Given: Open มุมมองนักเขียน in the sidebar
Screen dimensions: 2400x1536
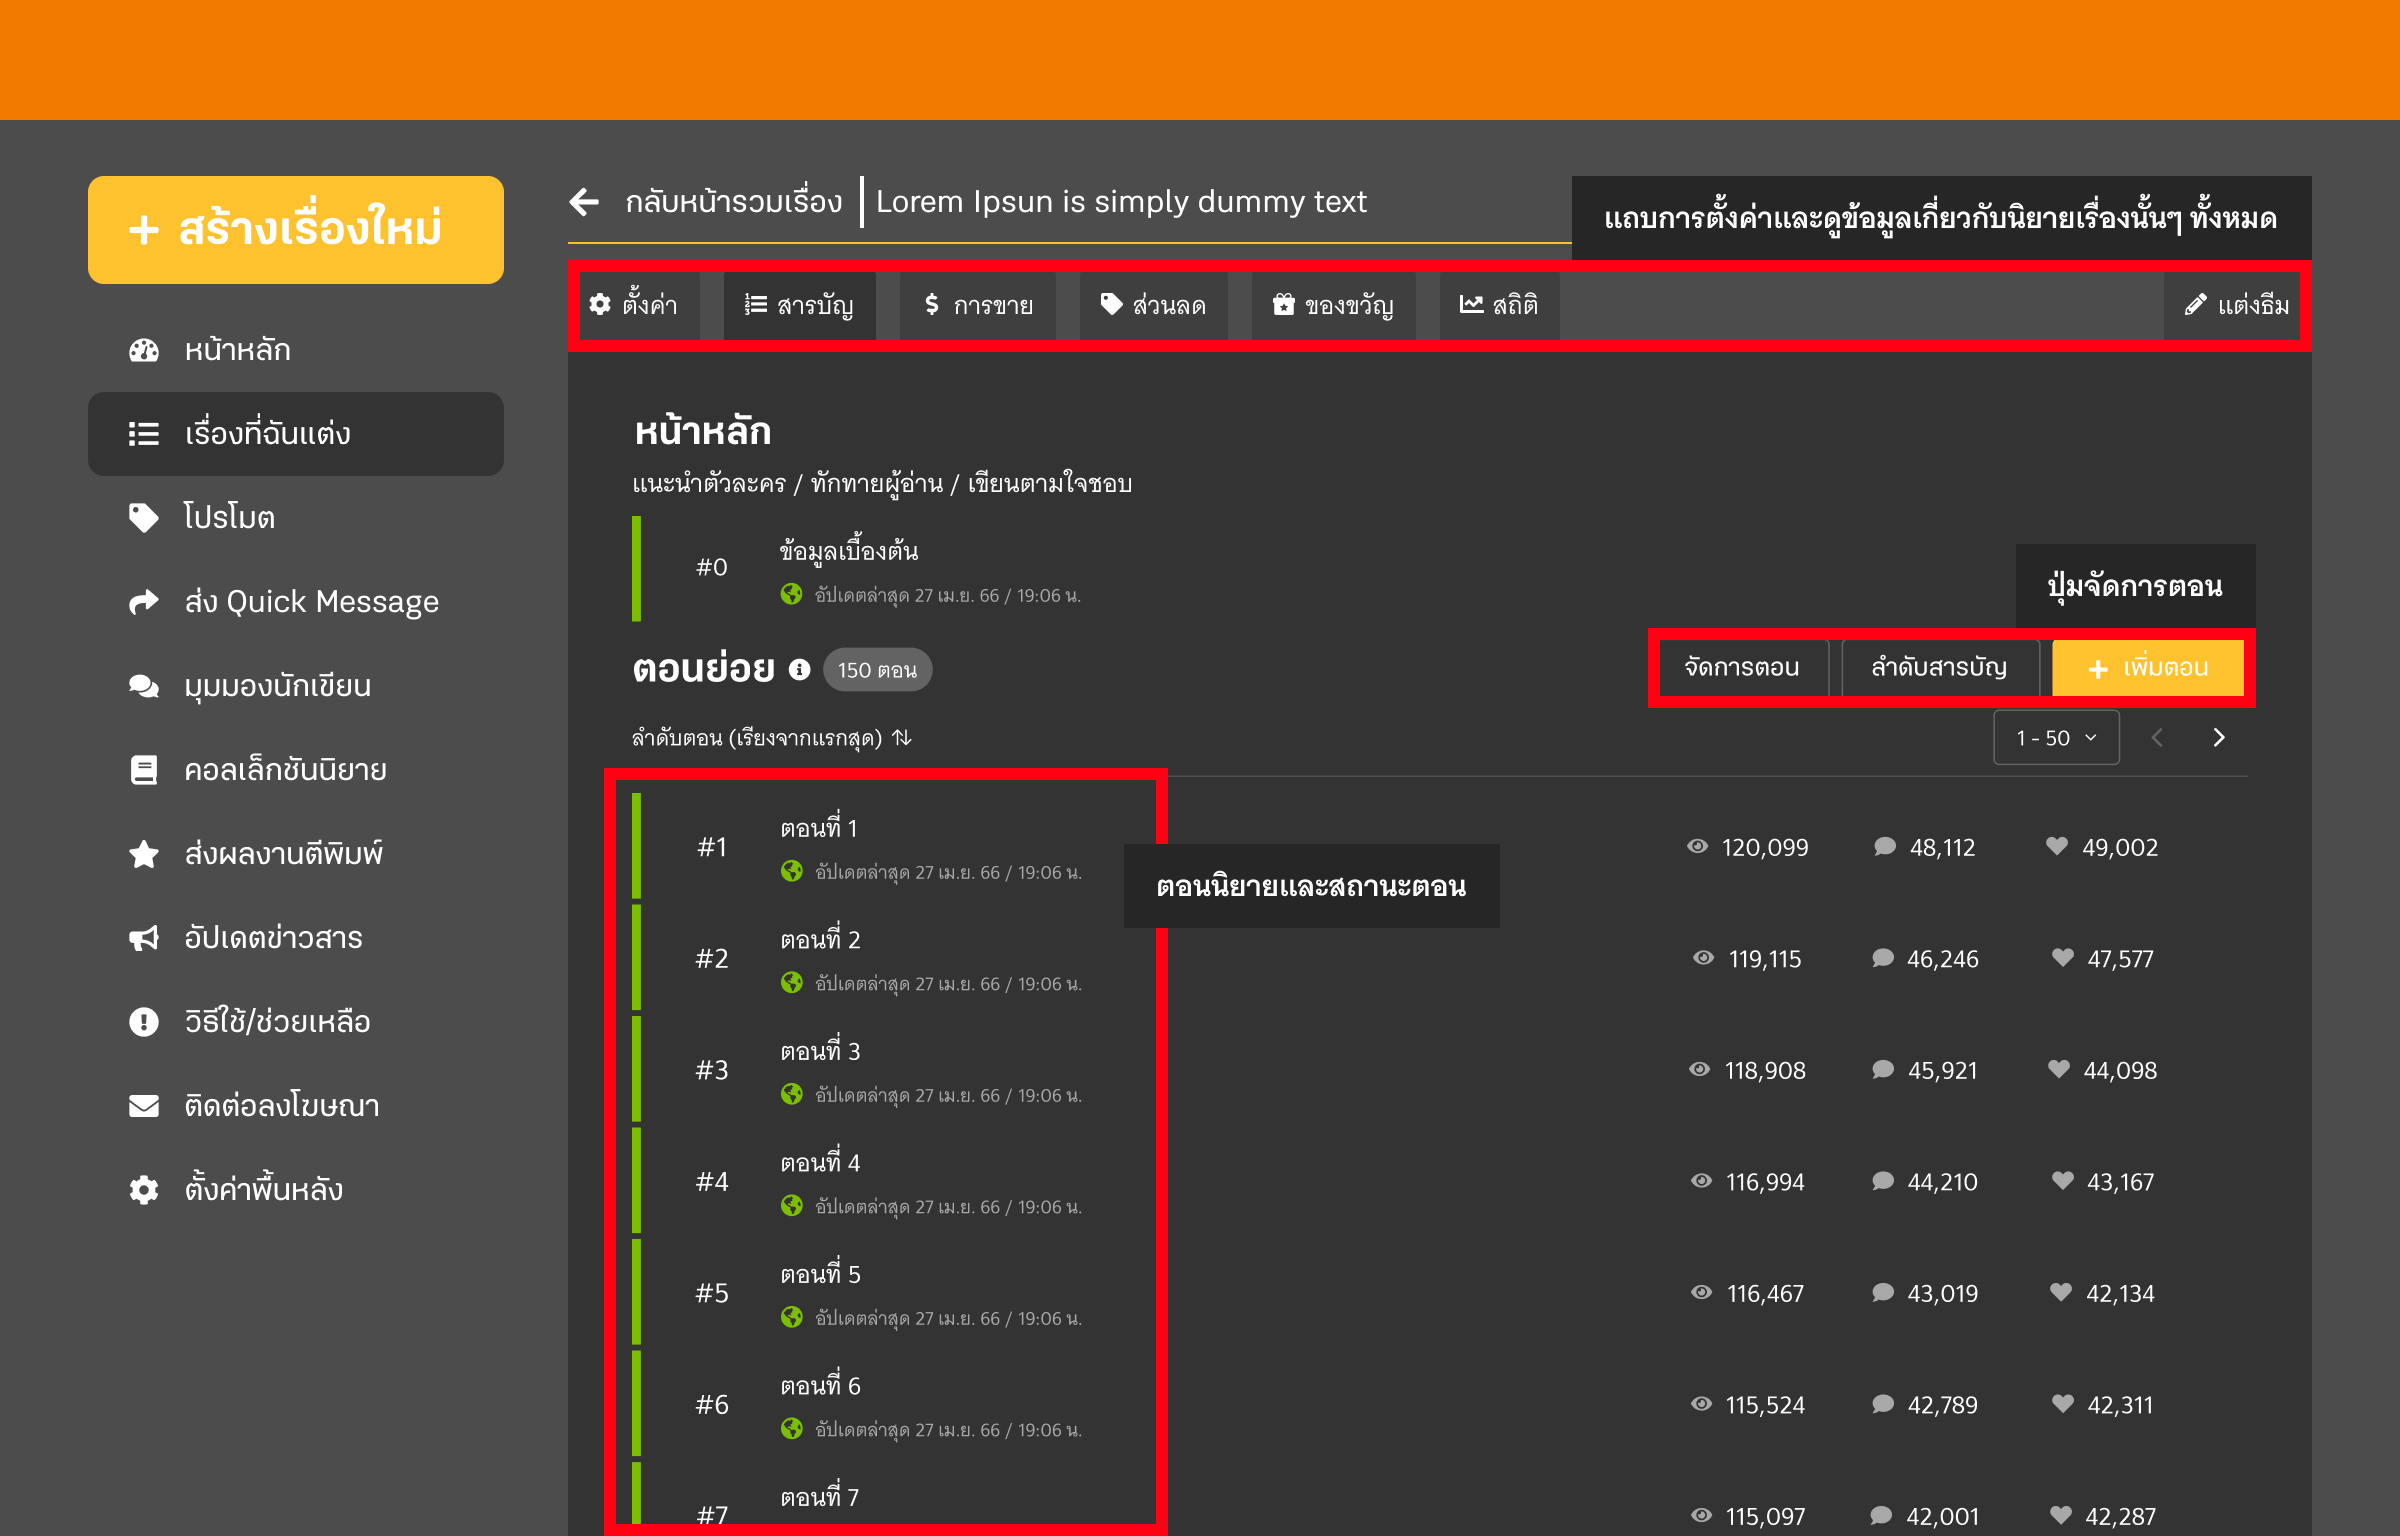Looking at the screenshot, I should tap(296, 685).
